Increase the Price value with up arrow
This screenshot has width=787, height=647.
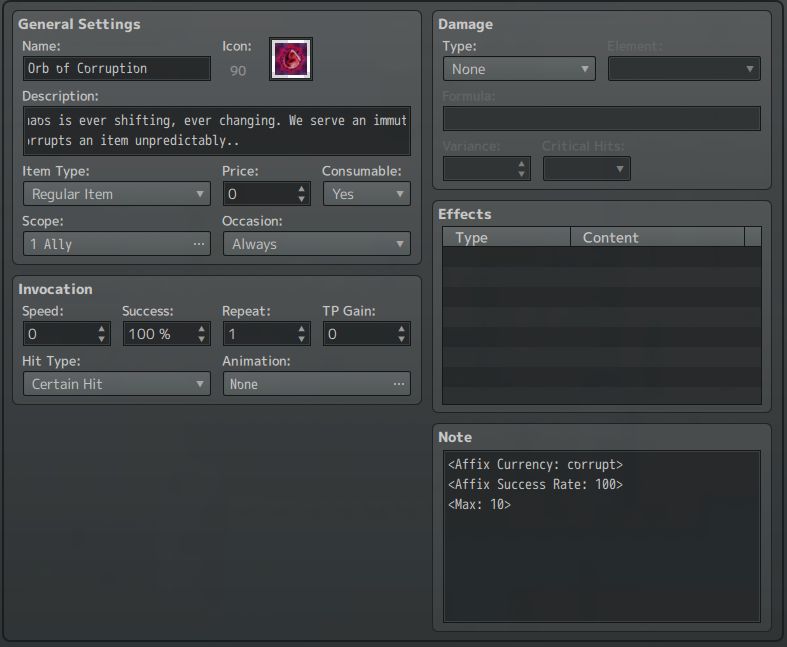coord(302,188)
